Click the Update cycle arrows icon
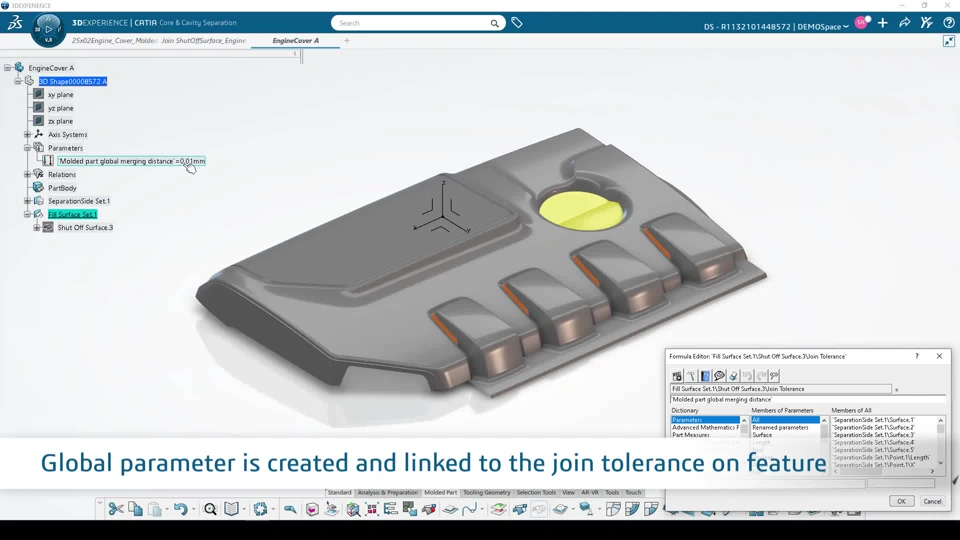 point(260,509)
